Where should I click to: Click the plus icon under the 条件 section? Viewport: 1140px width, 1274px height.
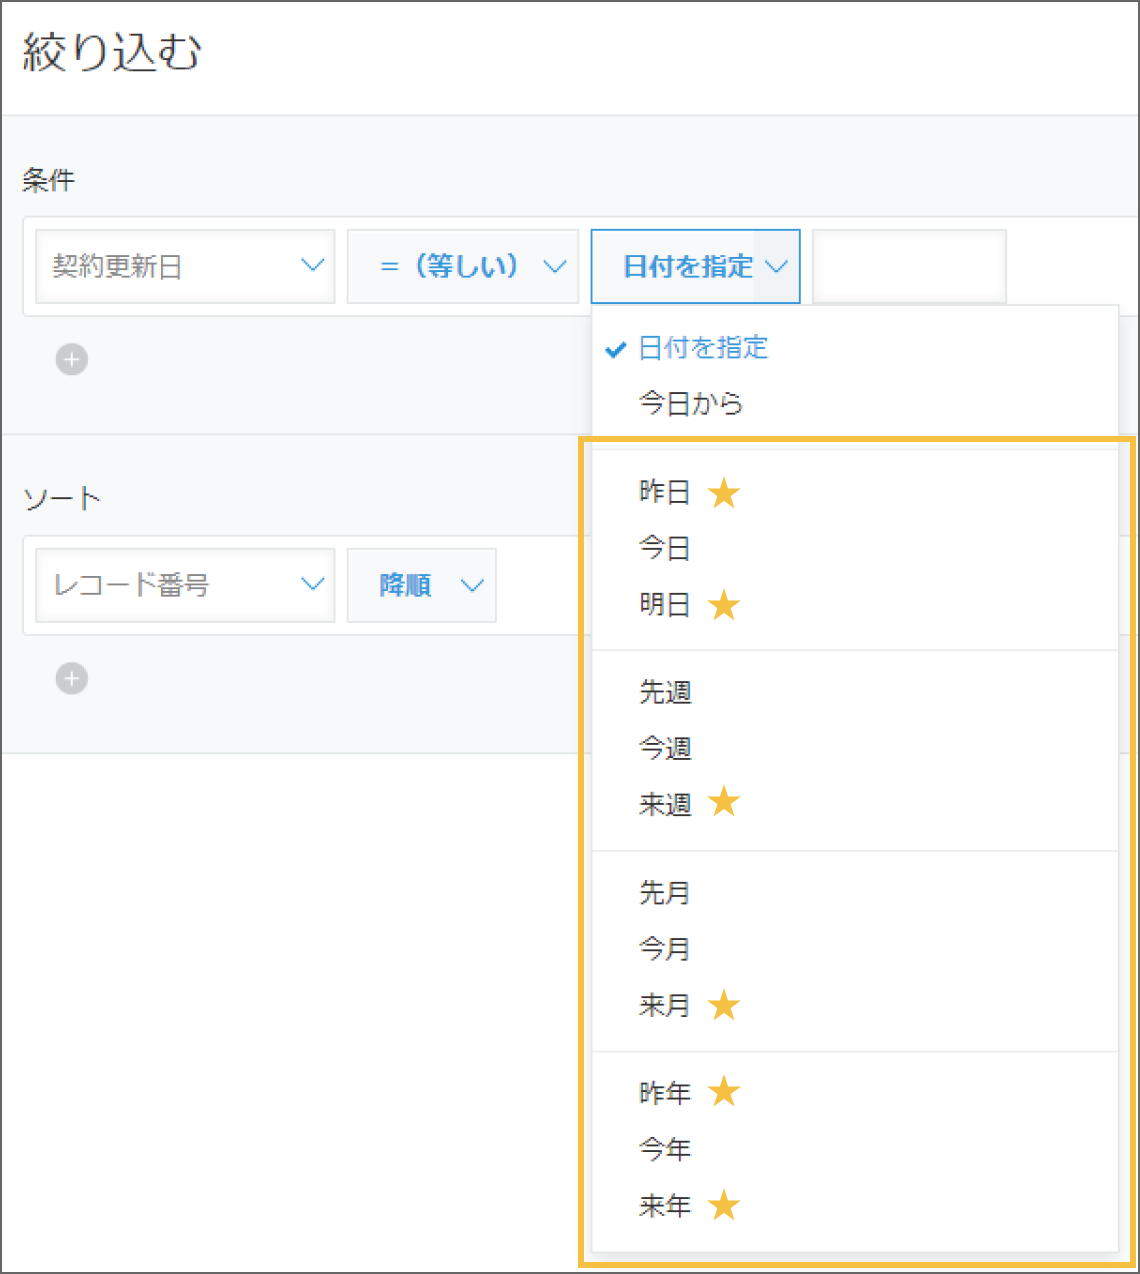71,359
